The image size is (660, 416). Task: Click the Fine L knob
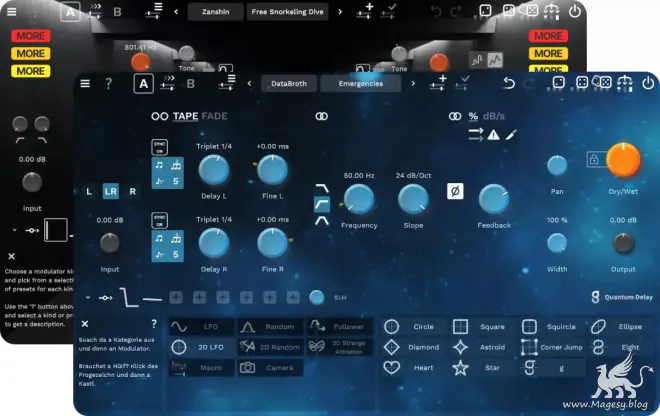click(272, 170)
